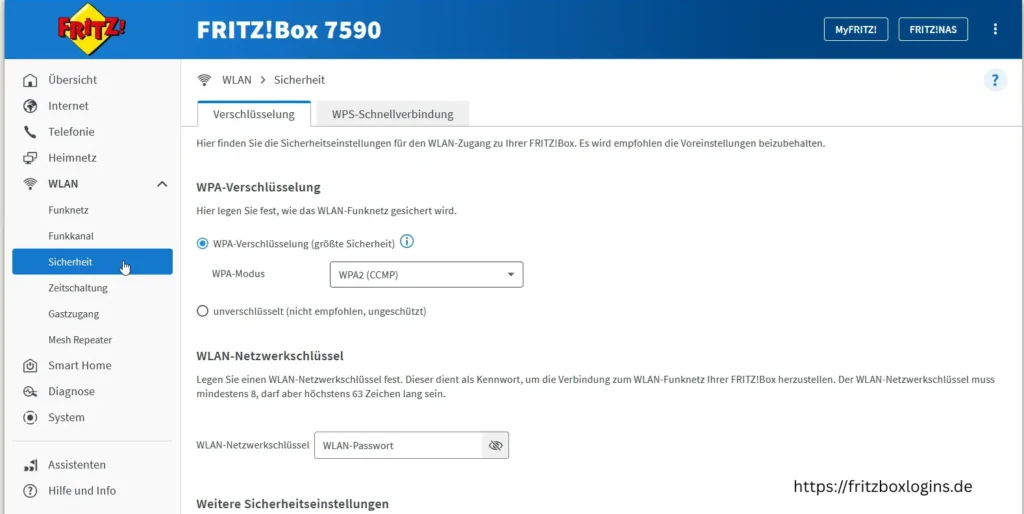The width and height of the screenshot is (1024, 514).
Task: Click the info icon next to WPA-Verschlüsselung
Action: pos(407,242)
